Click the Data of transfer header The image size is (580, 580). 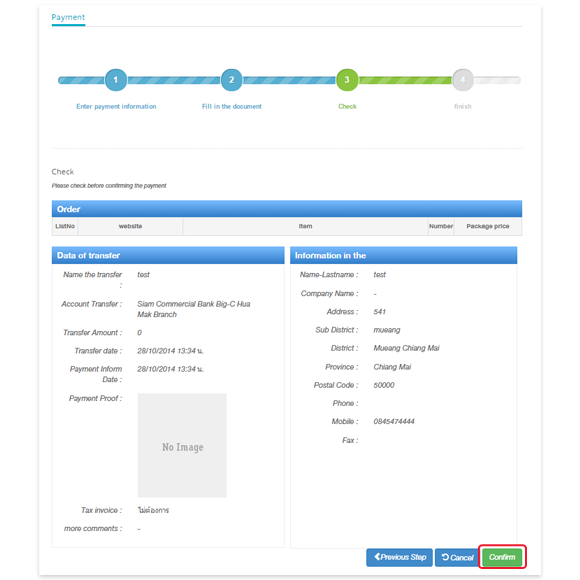coord(168,255)
